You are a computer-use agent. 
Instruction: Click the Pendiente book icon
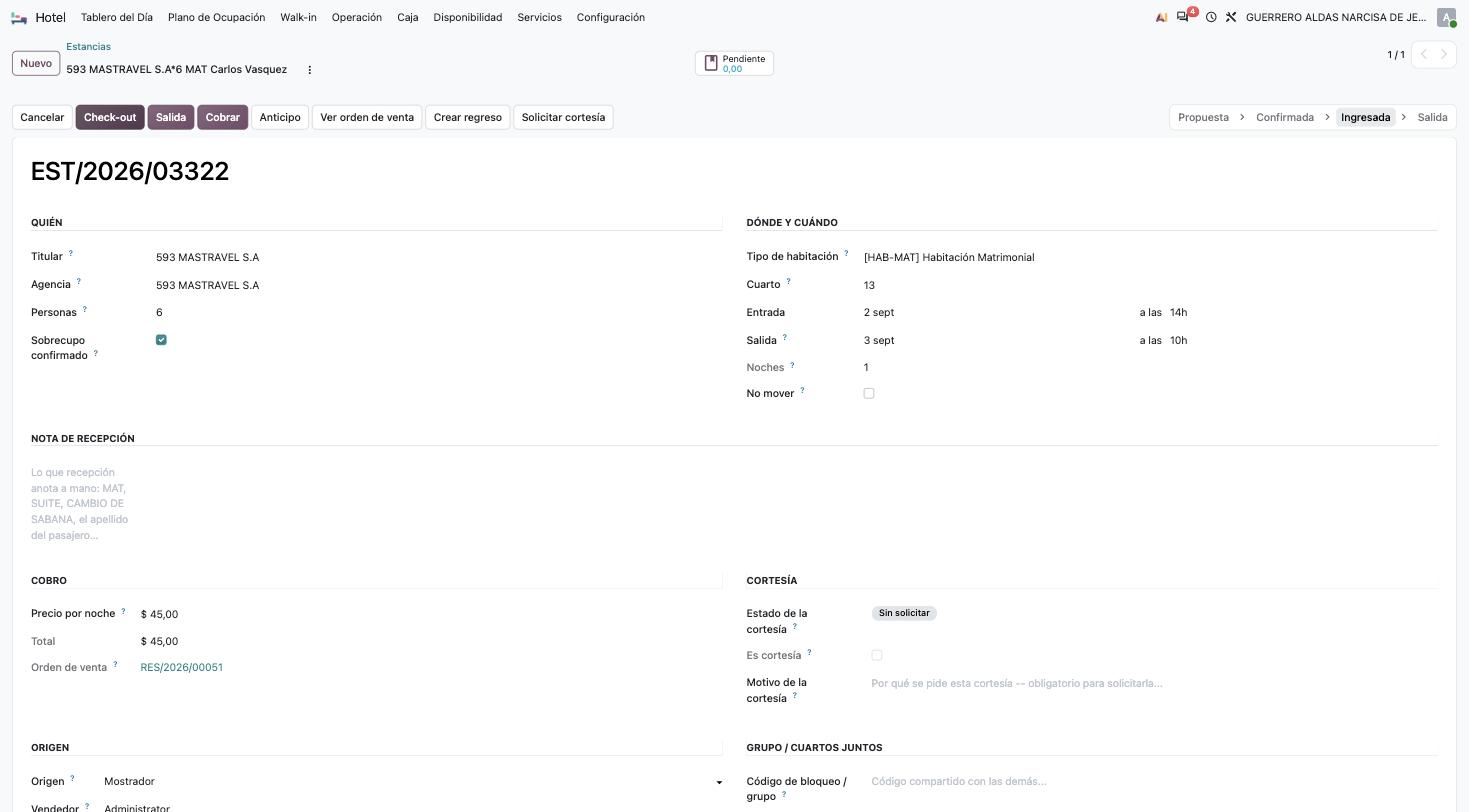[x=711, y=63]
